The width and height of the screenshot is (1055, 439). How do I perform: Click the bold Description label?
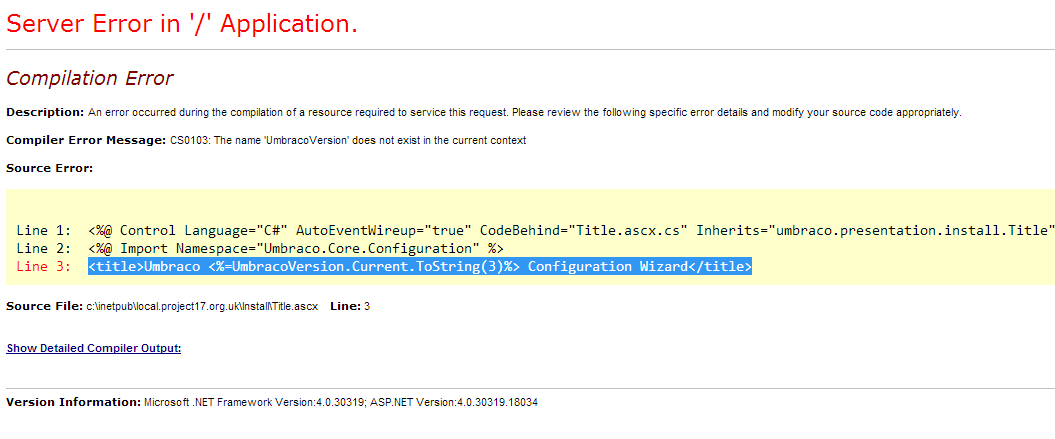[x=45, y=112]
